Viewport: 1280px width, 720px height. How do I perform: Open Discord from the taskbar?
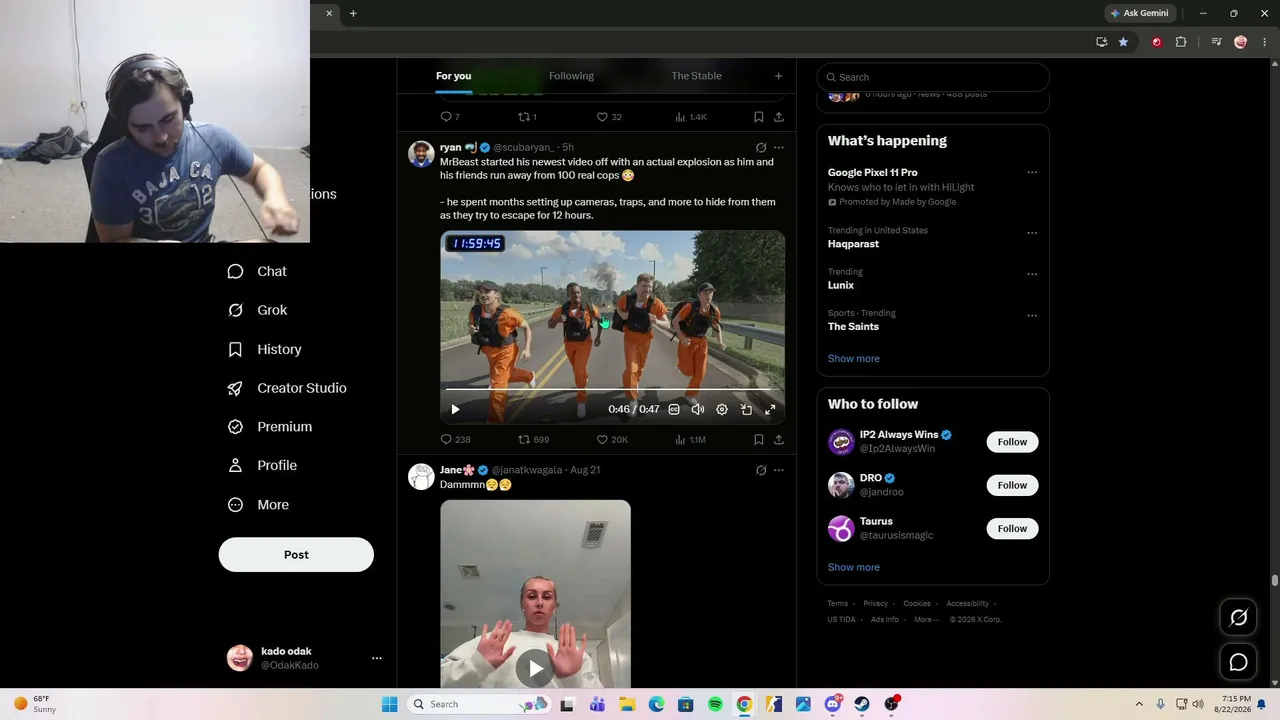pos(833,704)
